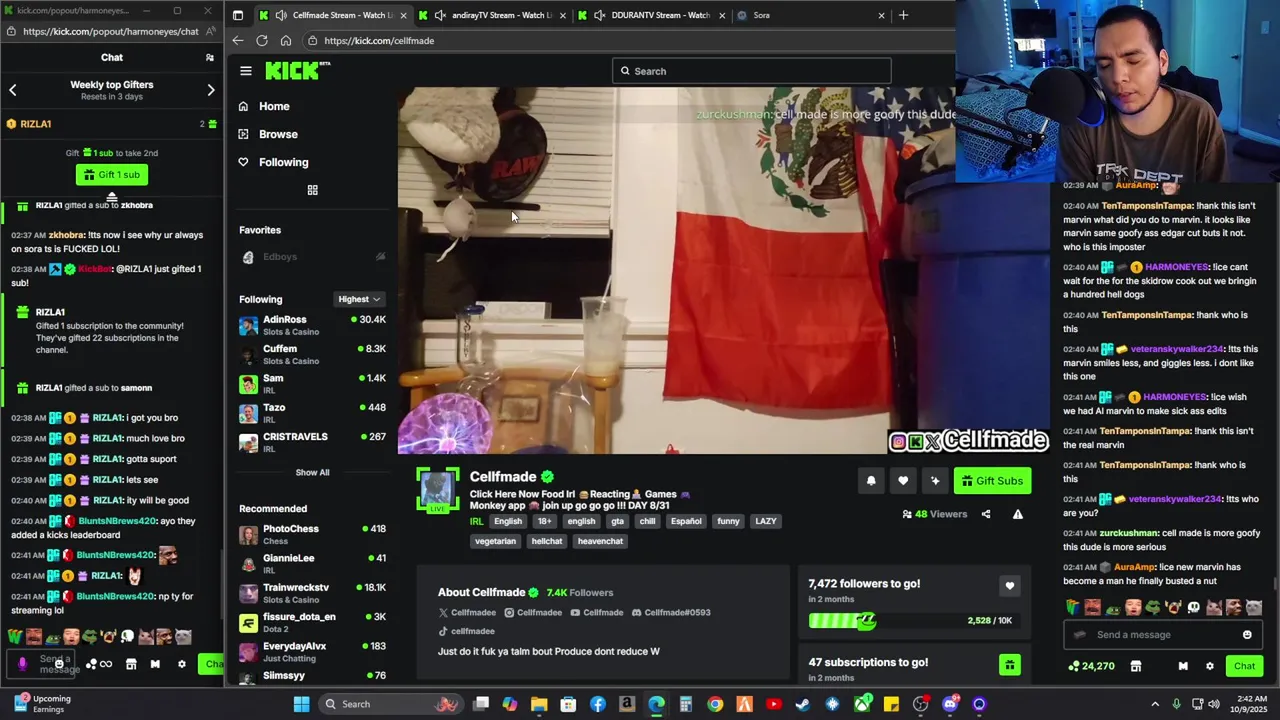The image size is (1280, 720).
Task: Open Cellfmade Discord link Cellfmade#0593
Action: point(672,612)
